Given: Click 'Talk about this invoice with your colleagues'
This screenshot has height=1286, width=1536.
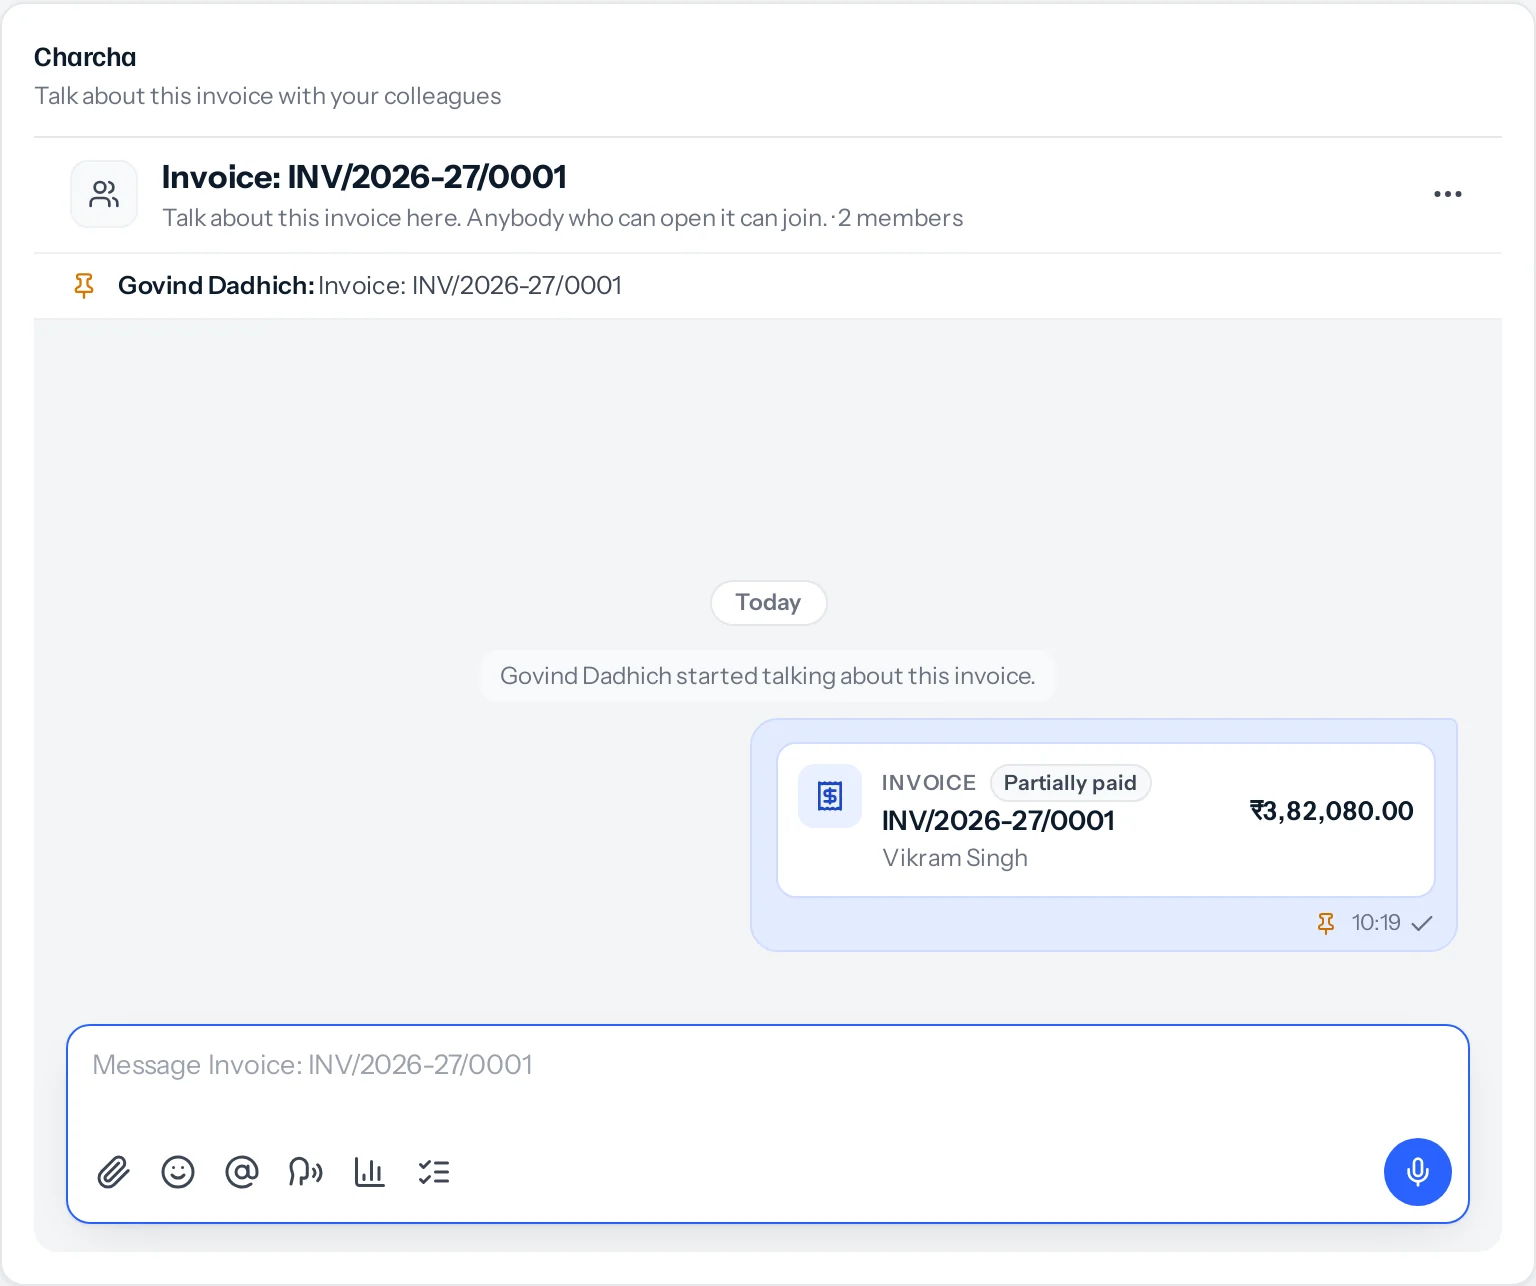Looking at the screenshot, I should point(268,96).
